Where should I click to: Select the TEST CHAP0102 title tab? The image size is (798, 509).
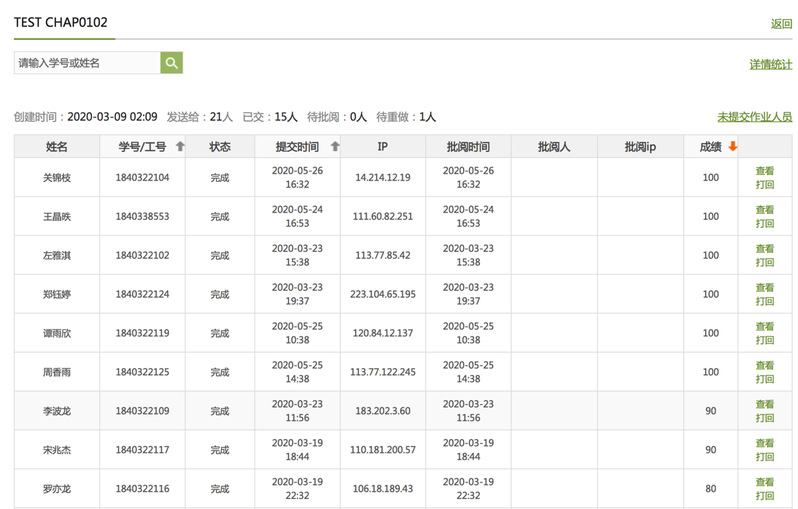tap(61, 22)
